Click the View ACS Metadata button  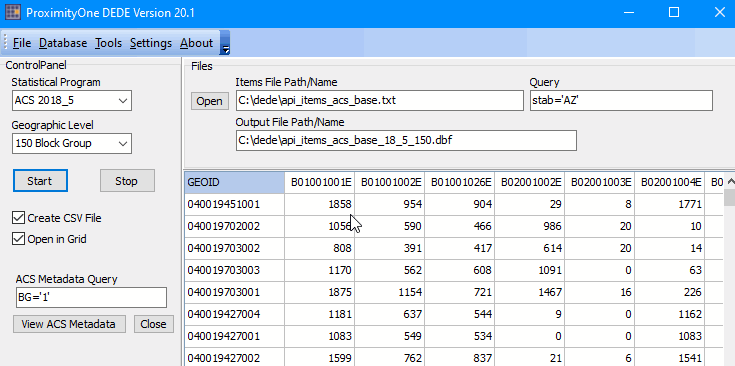click(69, 324)
